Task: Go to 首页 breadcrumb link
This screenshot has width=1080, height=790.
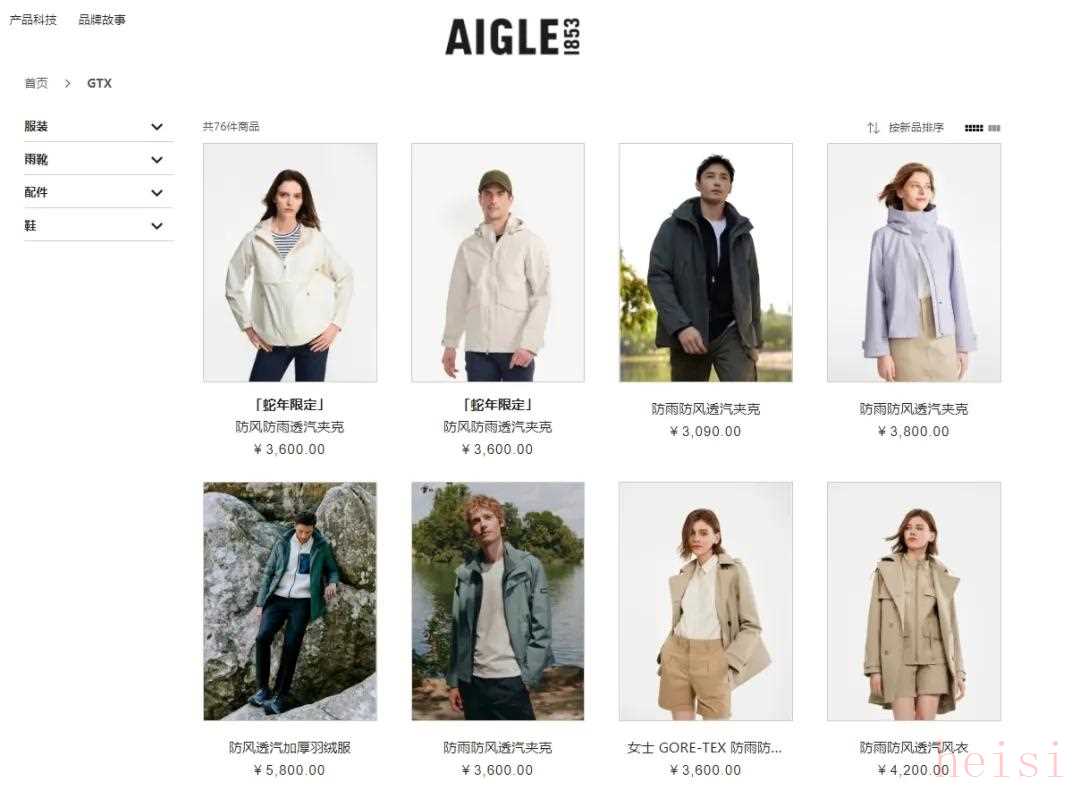Action: click(x=36, y=83)
